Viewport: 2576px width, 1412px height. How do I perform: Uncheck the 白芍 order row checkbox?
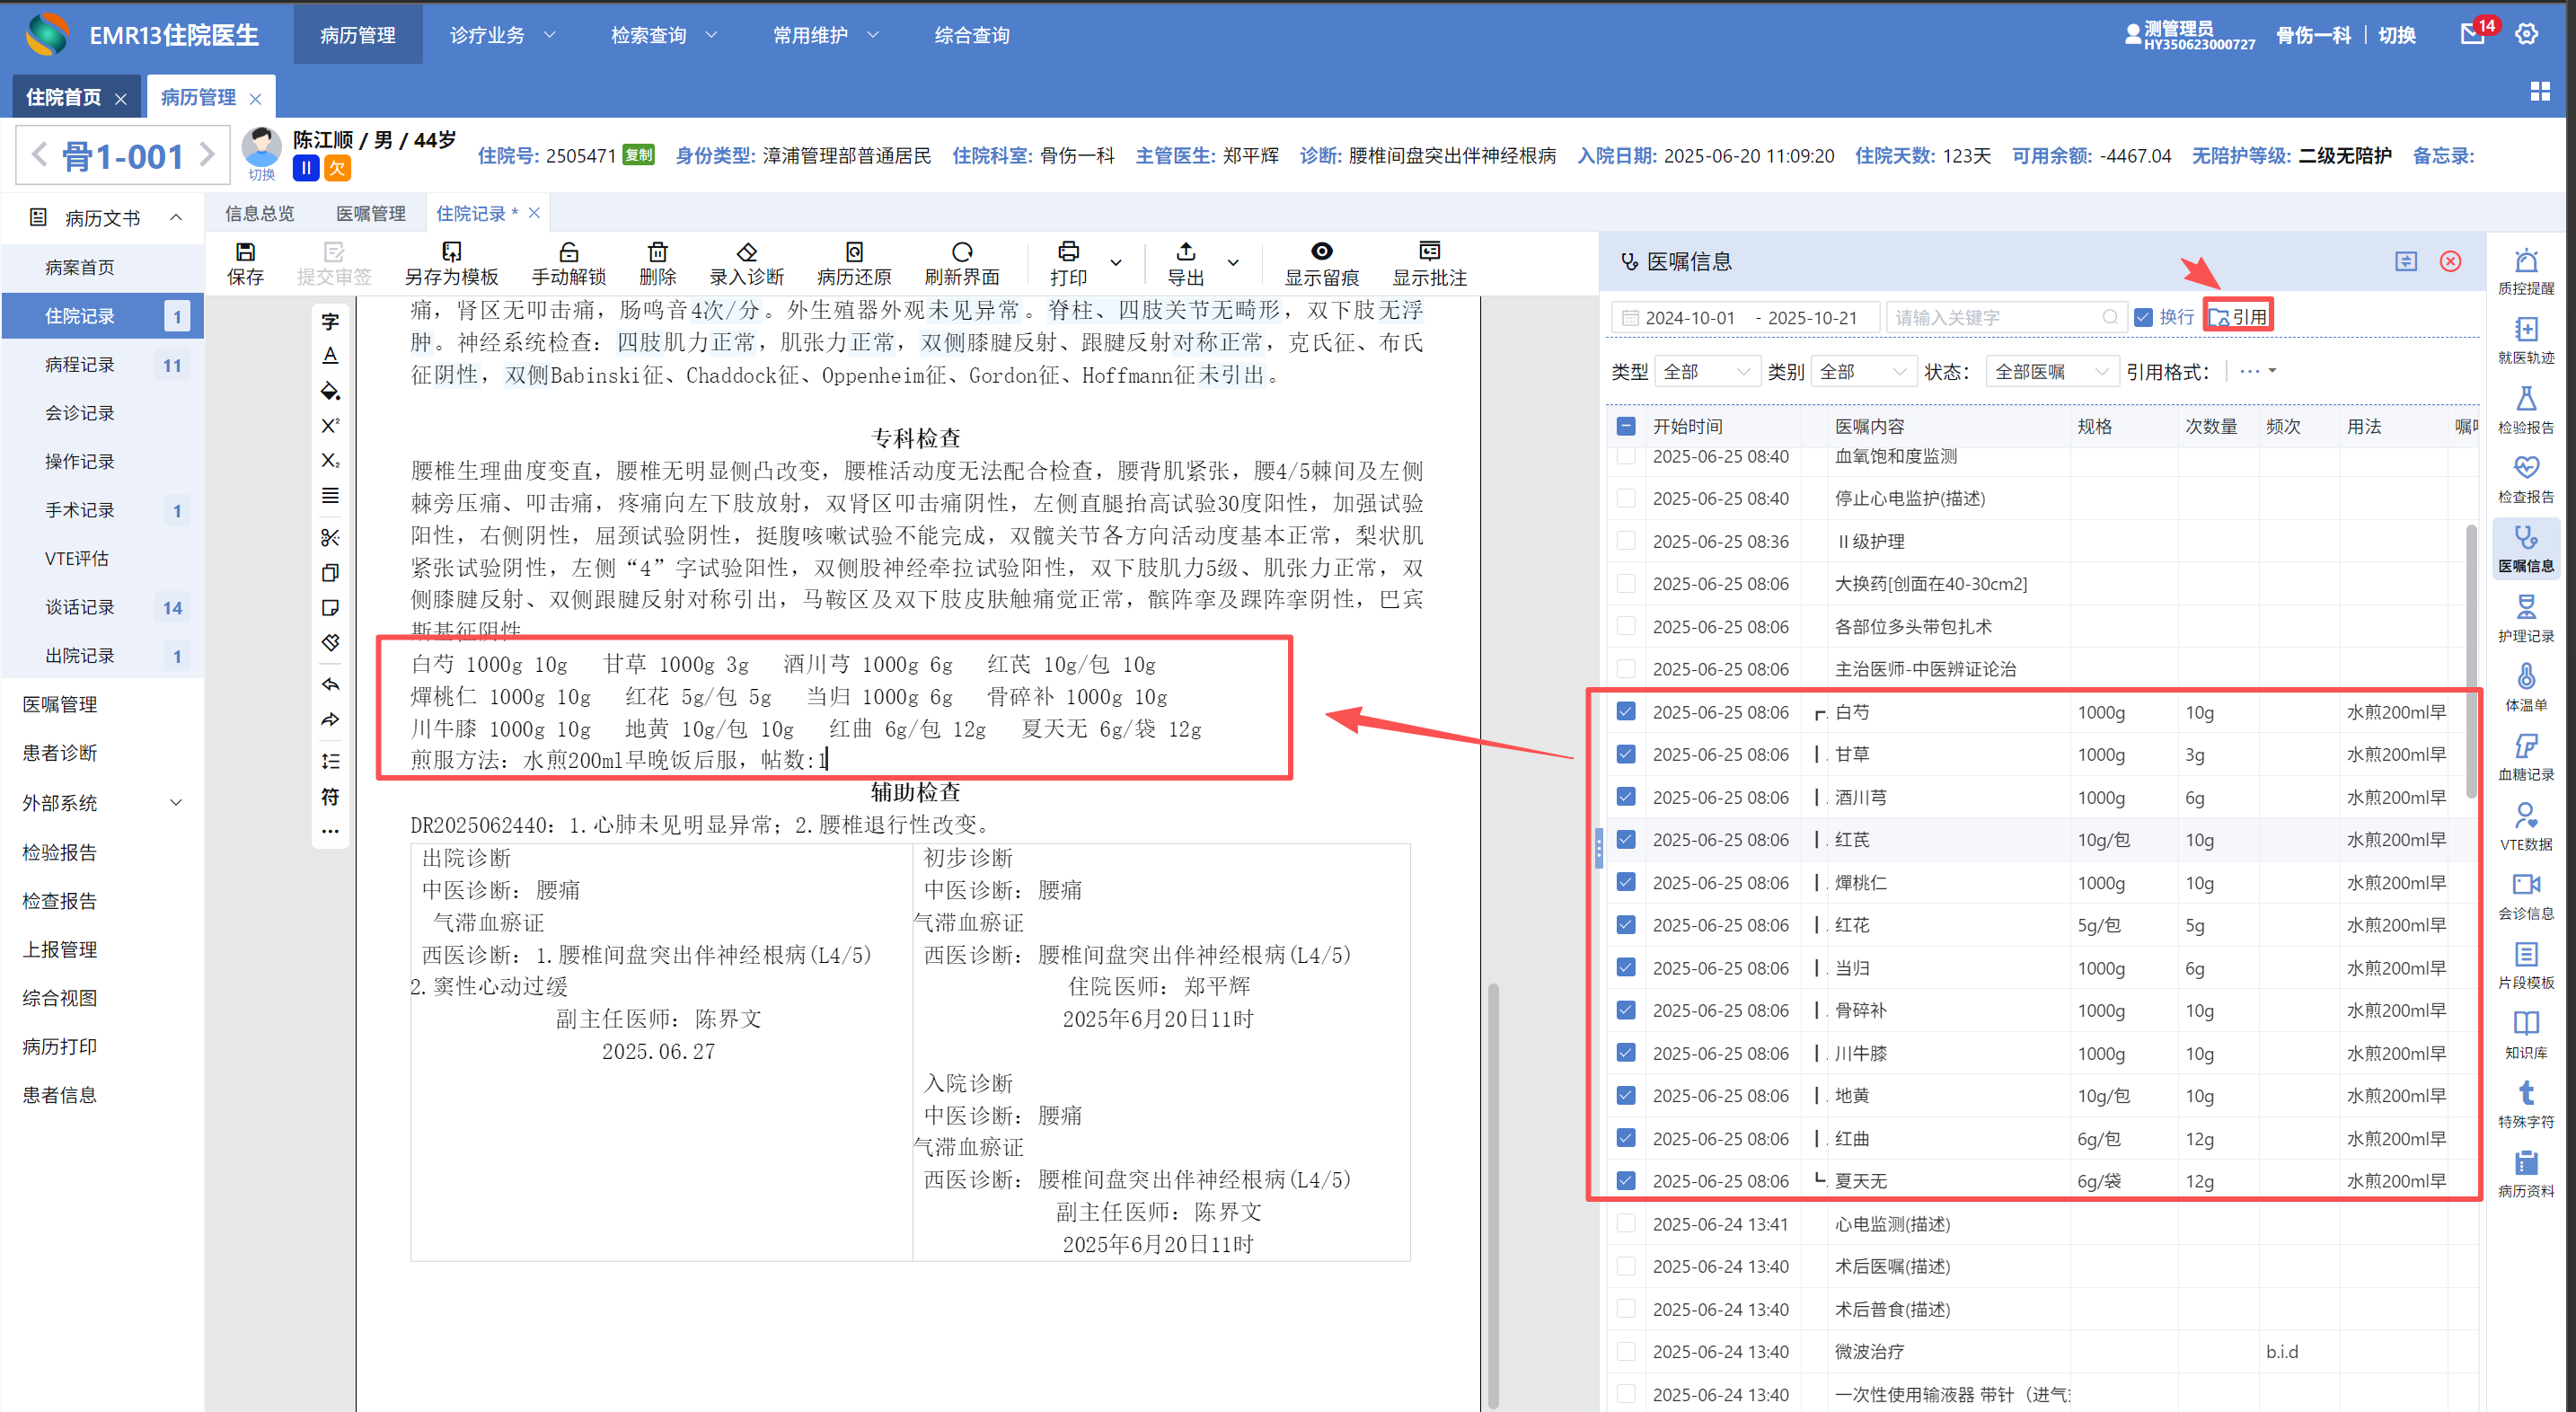pyautogui.click(x=1626, y=711)
